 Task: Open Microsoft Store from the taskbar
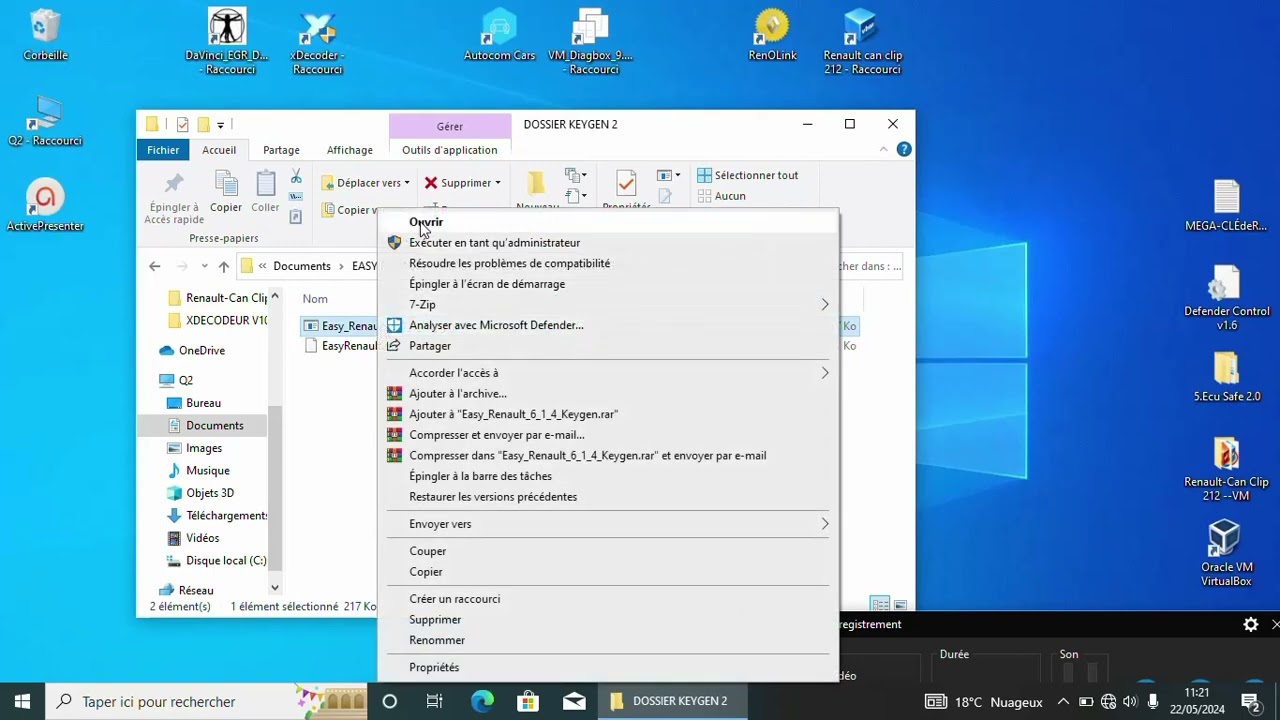click(528, 701)
